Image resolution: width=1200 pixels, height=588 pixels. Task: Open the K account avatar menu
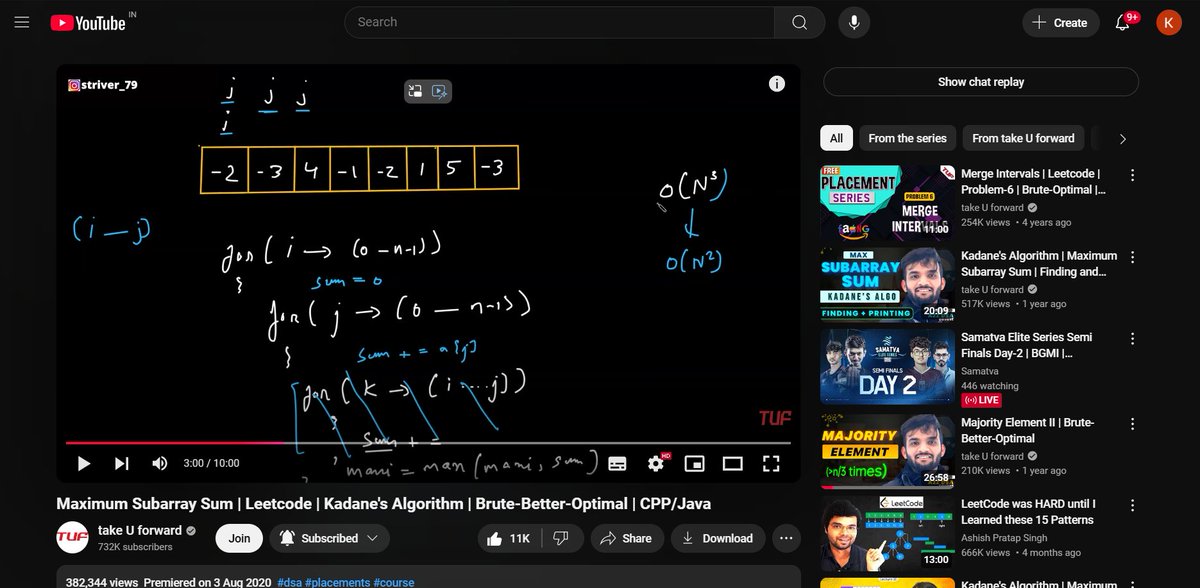1169,22
